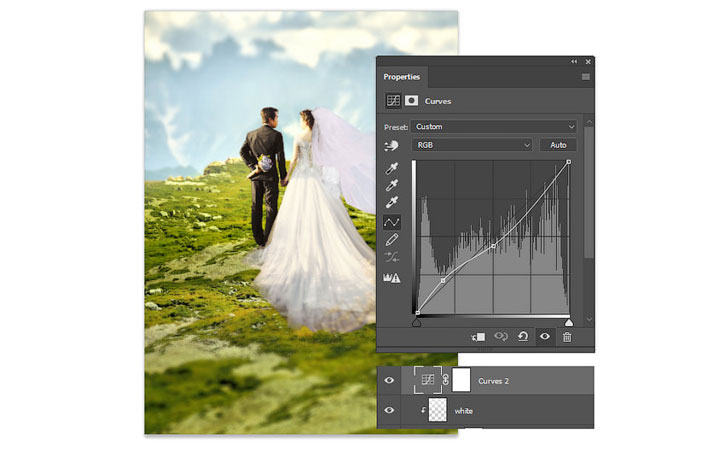Click the Curves label in Properties

click(437, 101)
